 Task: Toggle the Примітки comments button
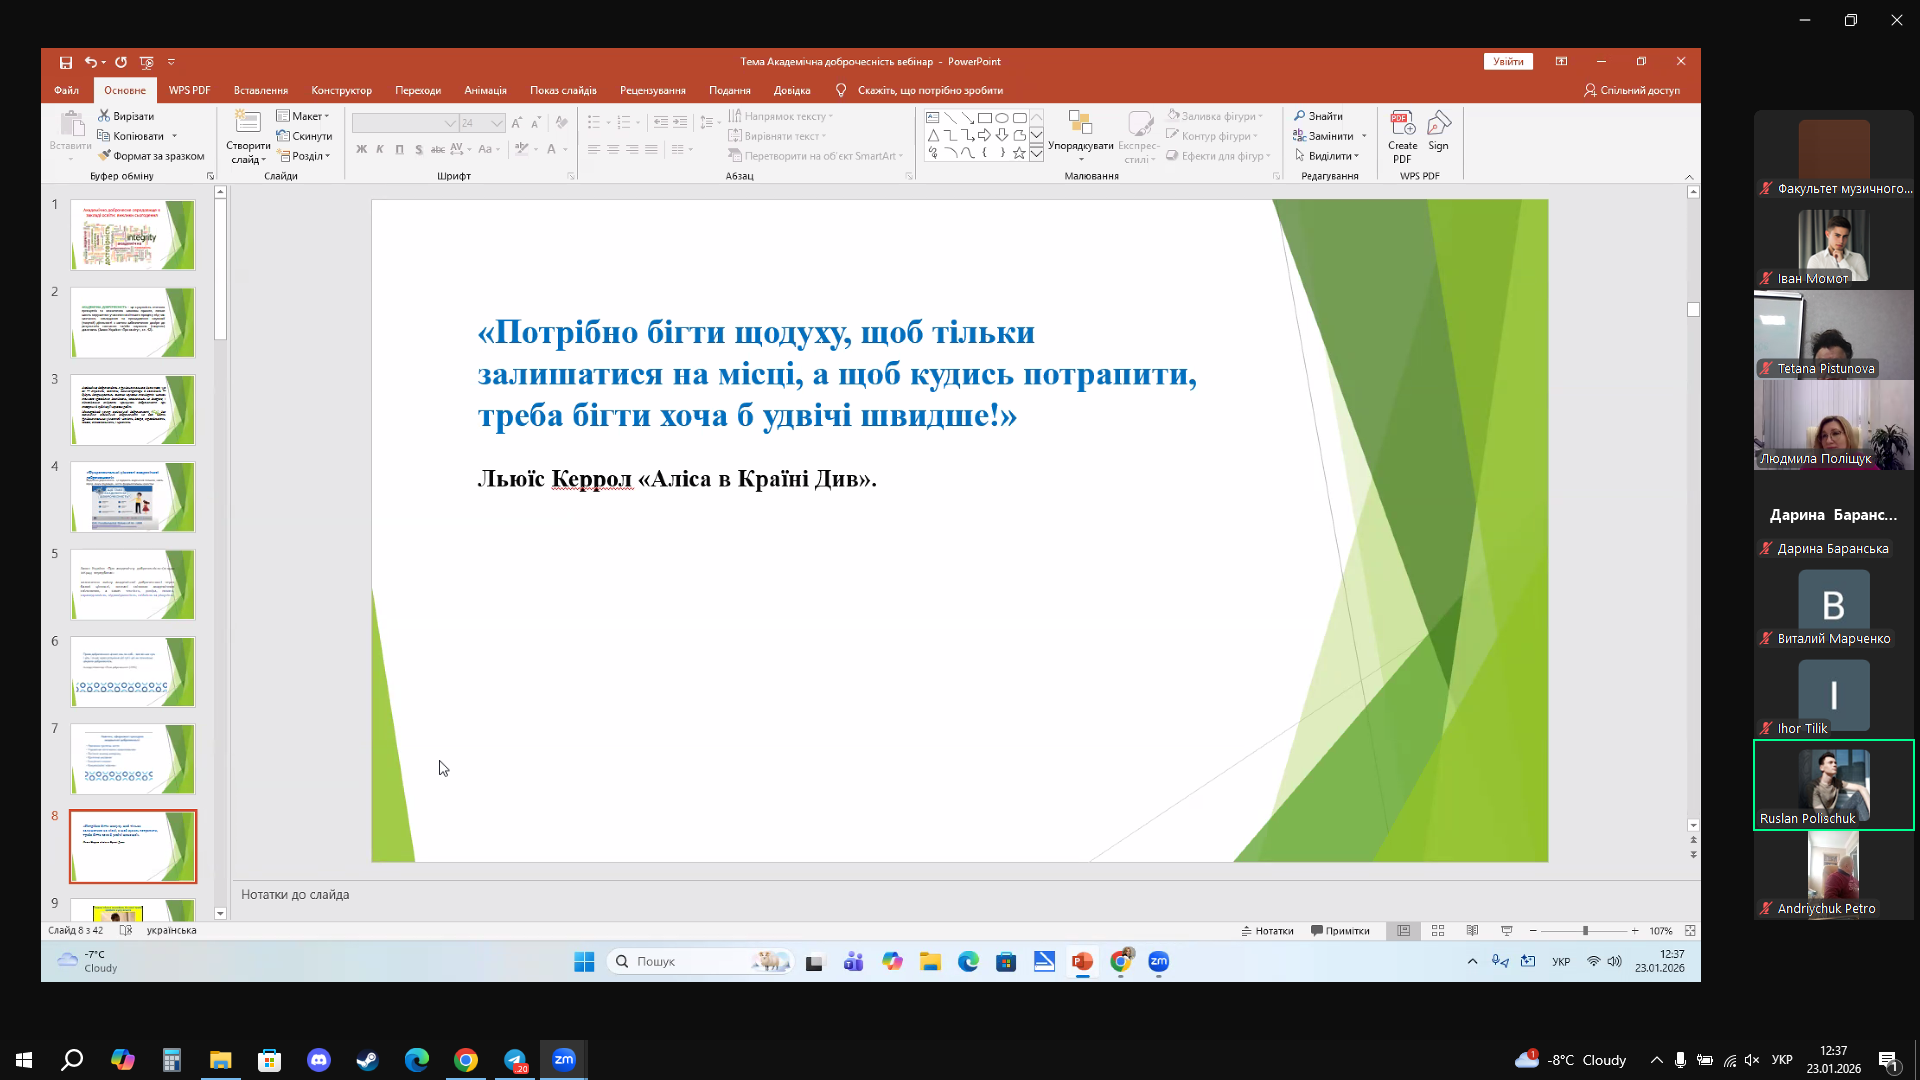coord(1340,930)
